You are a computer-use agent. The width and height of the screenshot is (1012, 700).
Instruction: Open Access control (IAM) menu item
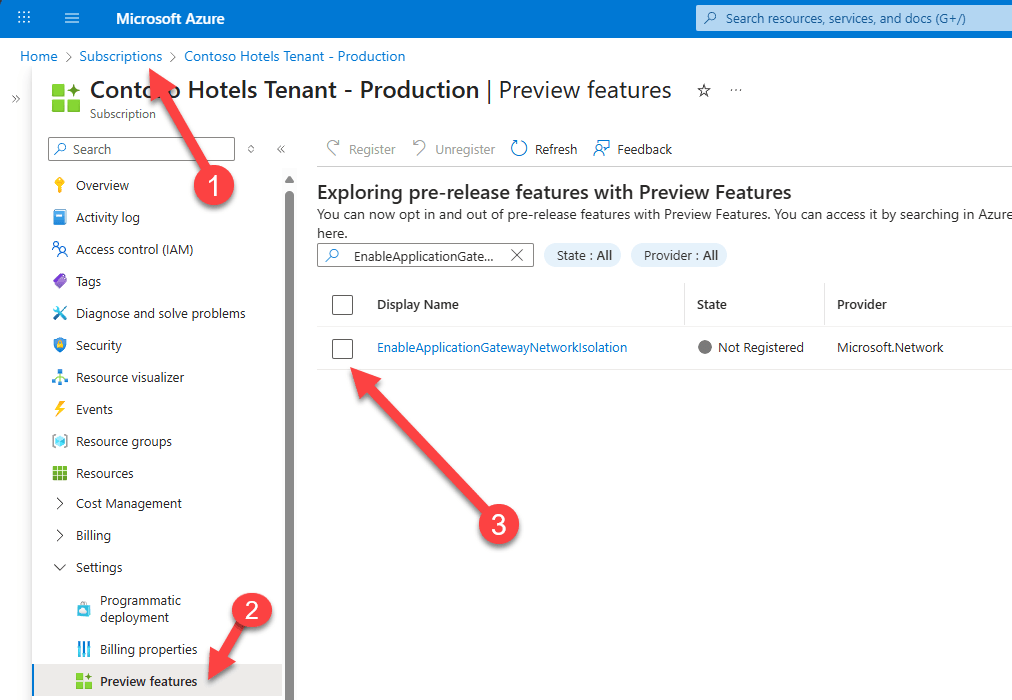pos(134,249)
